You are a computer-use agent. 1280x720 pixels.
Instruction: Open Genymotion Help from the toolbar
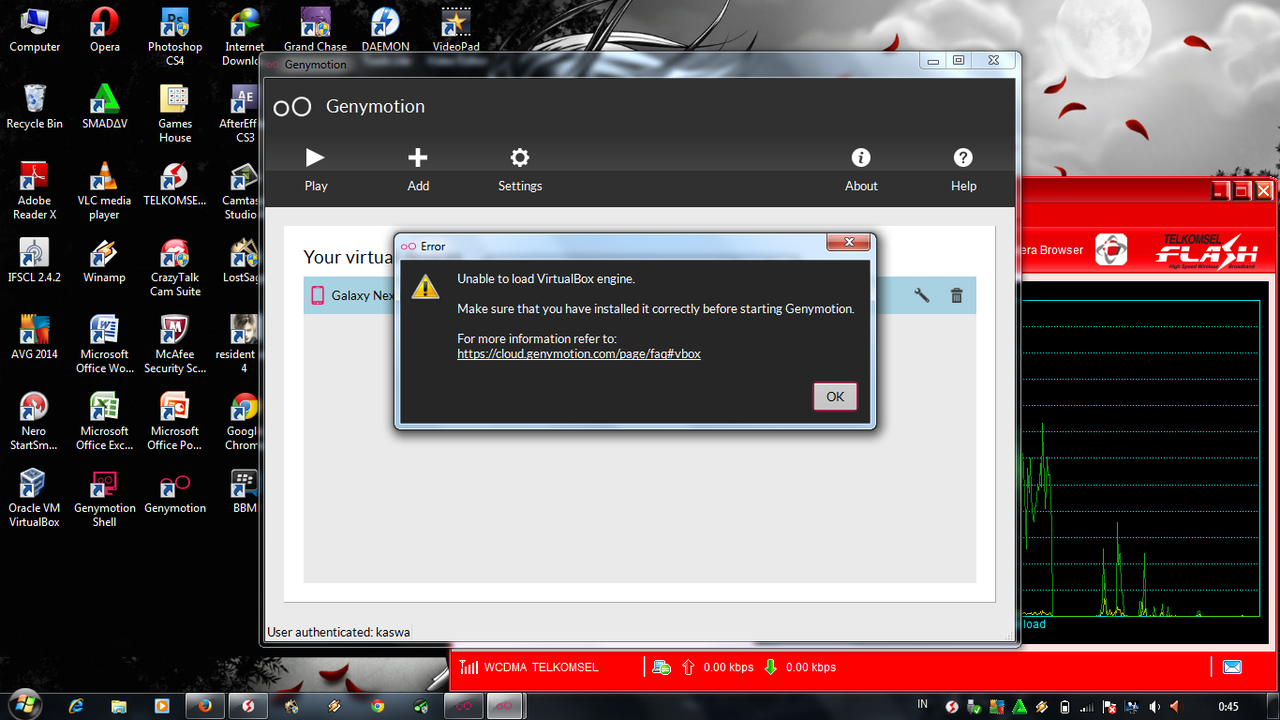pyautogui.click(x=963, y=158)
